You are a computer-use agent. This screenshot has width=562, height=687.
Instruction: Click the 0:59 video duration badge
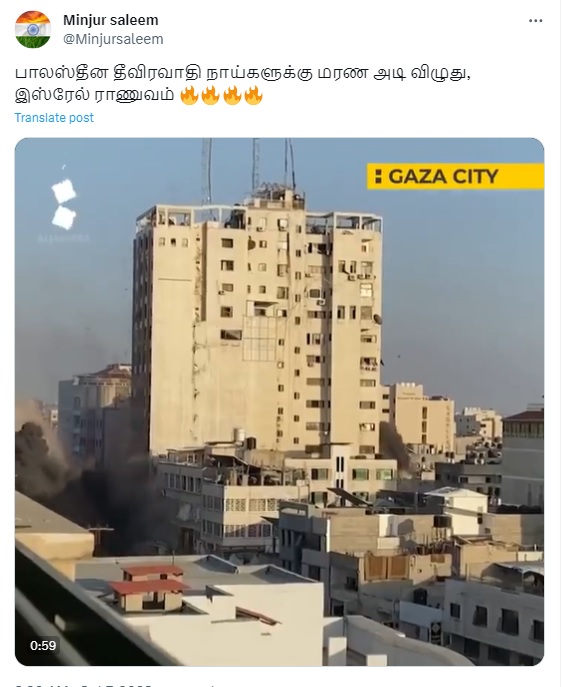[43, 645]
